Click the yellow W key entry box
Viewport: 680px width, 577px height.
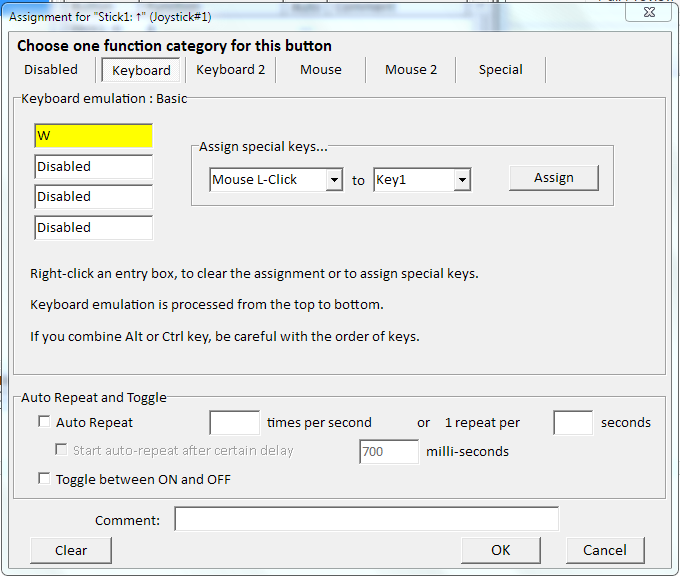(93, 136)
